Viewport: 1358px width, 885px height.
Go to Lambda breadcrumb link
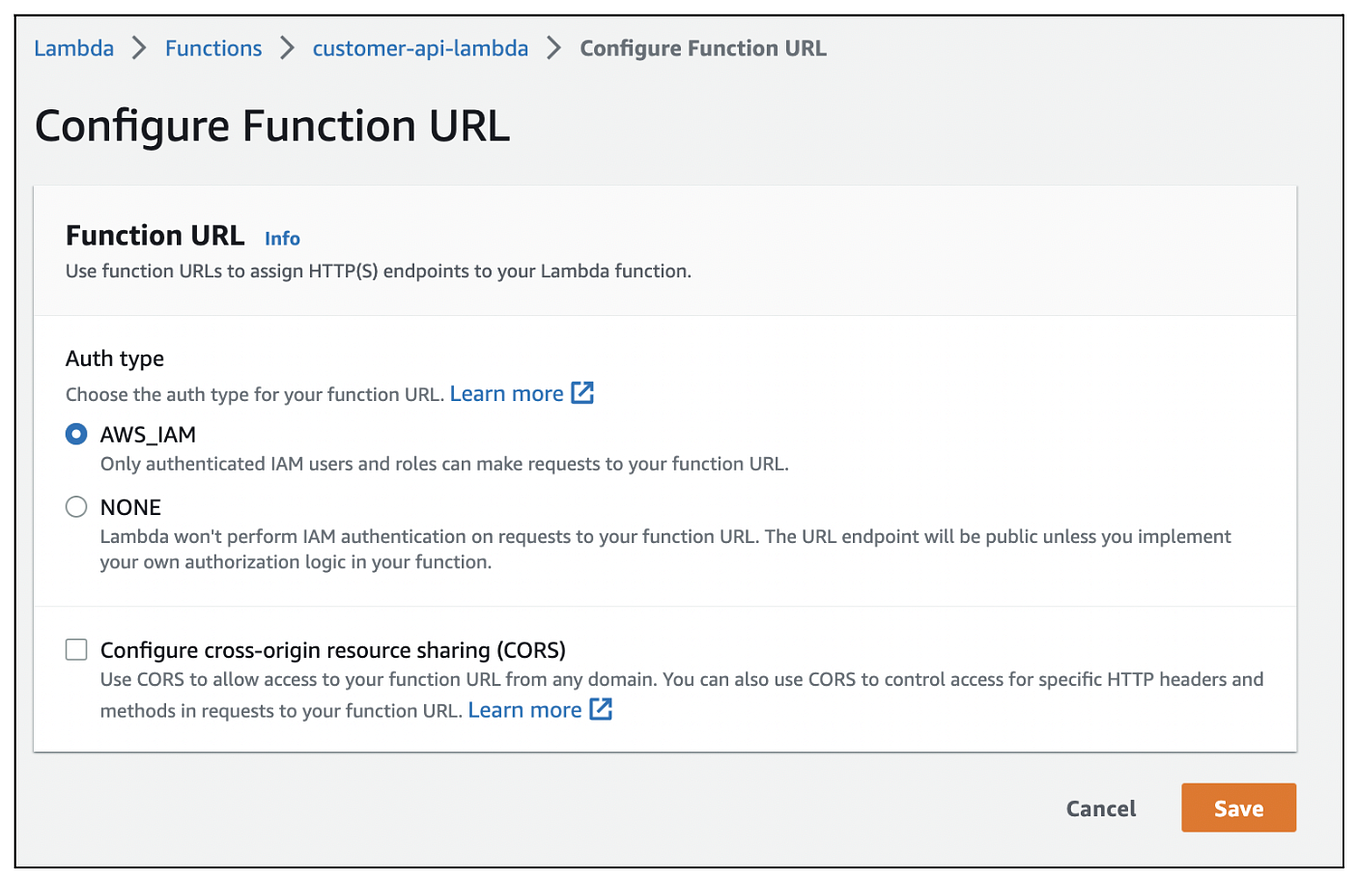74,48
